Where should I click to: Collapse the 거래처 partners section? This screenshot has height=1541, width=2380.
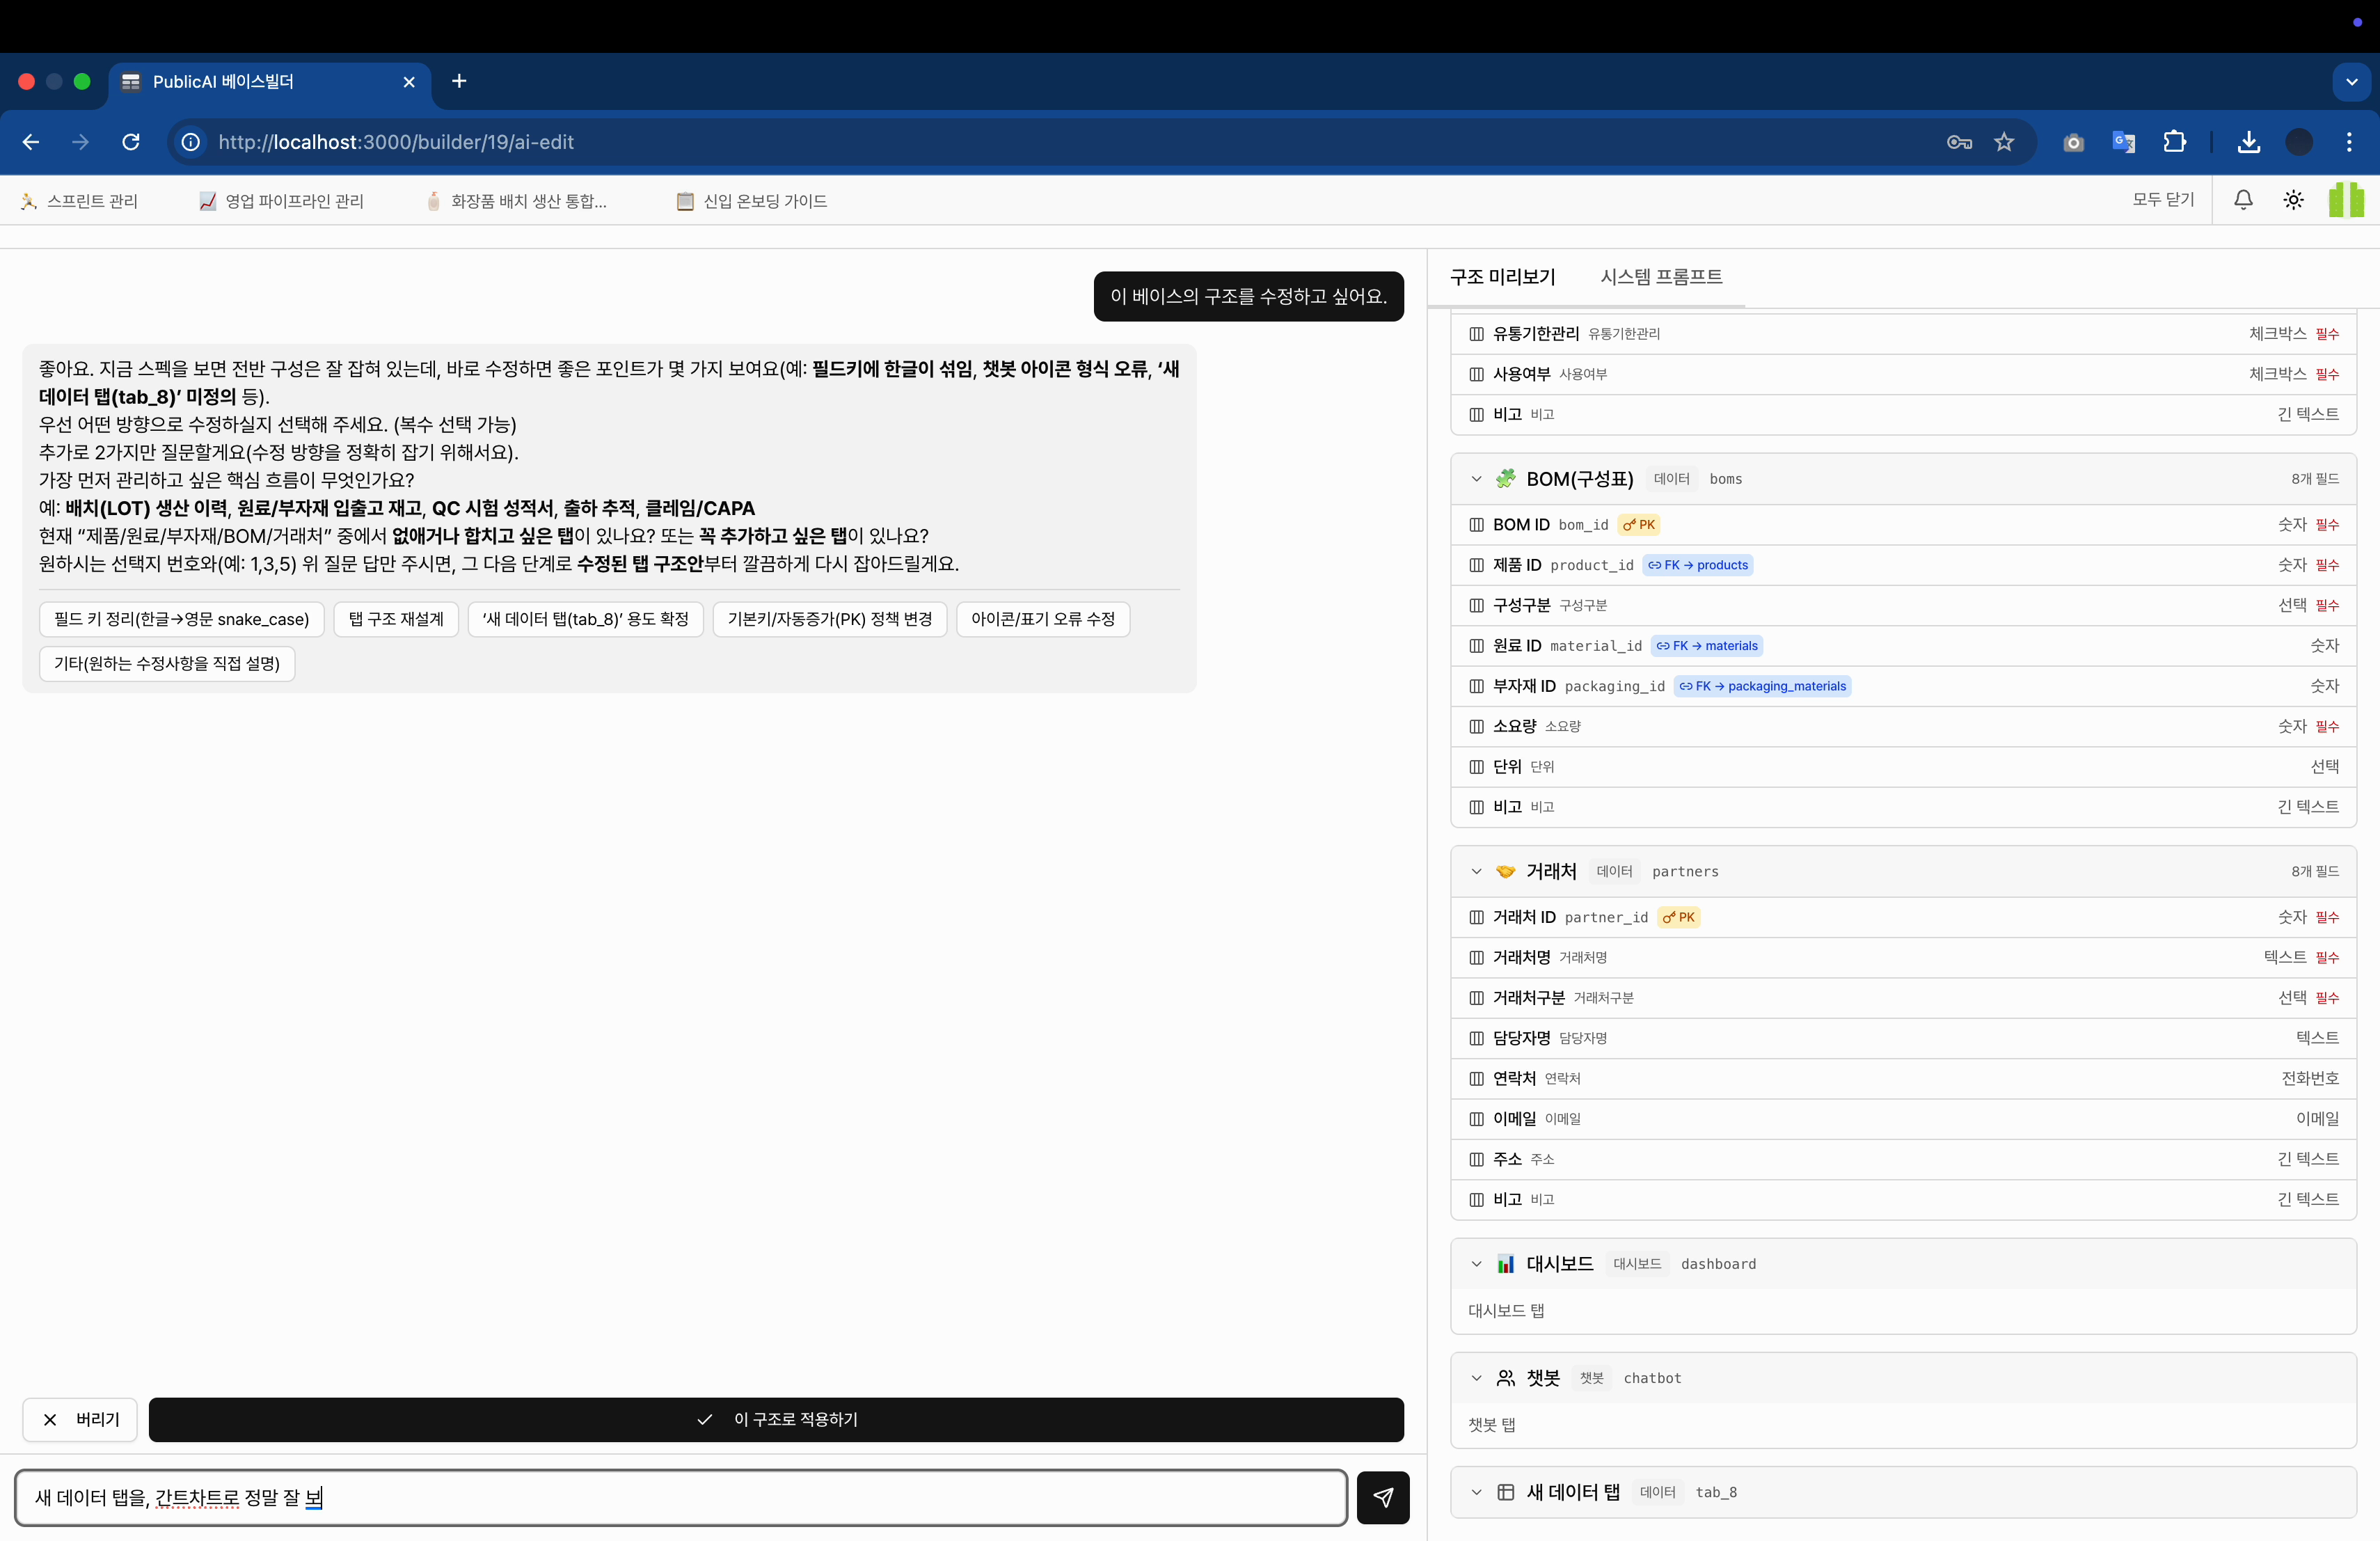(1476, 871)
